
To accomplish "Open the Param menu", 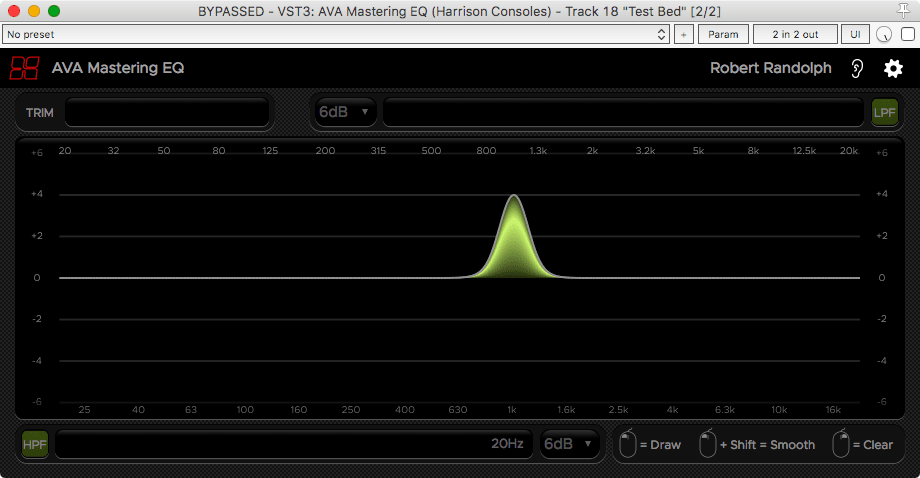I will 723,34.
